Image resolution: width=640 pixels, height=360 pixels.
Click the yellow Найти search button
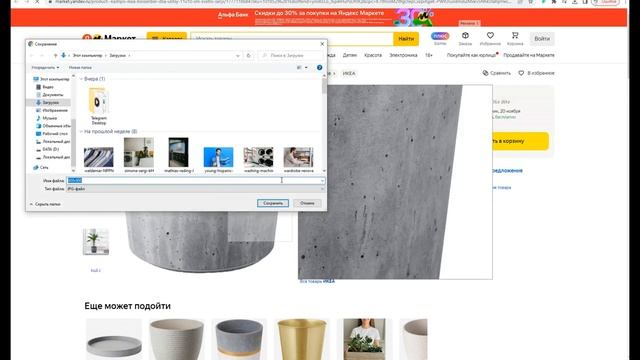click(x=406, y=39)
